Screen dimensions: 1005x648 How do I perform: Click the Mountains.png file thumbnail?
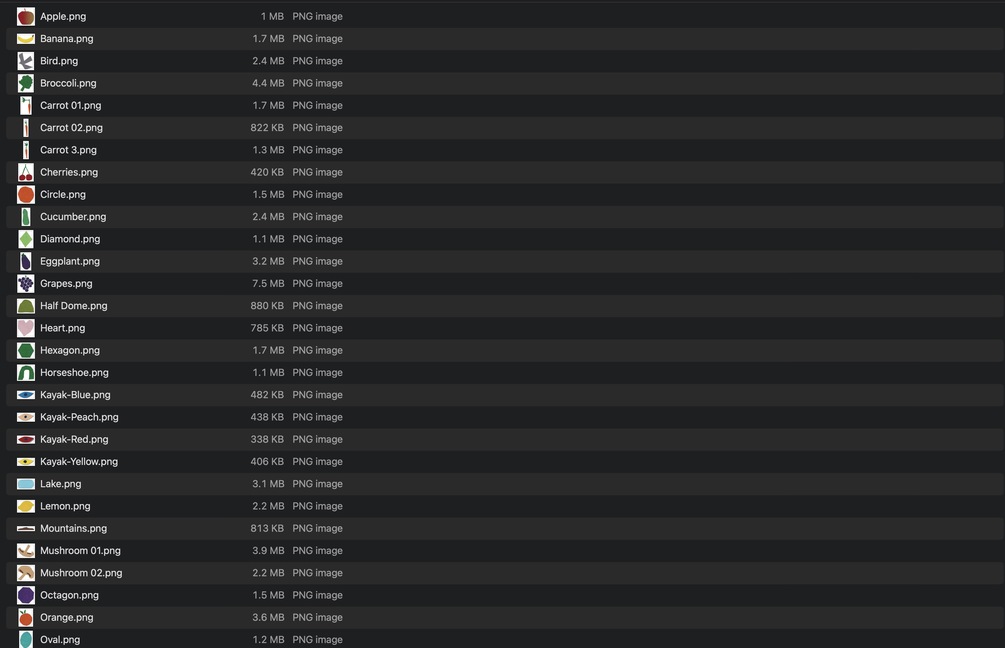coord(26,528)
